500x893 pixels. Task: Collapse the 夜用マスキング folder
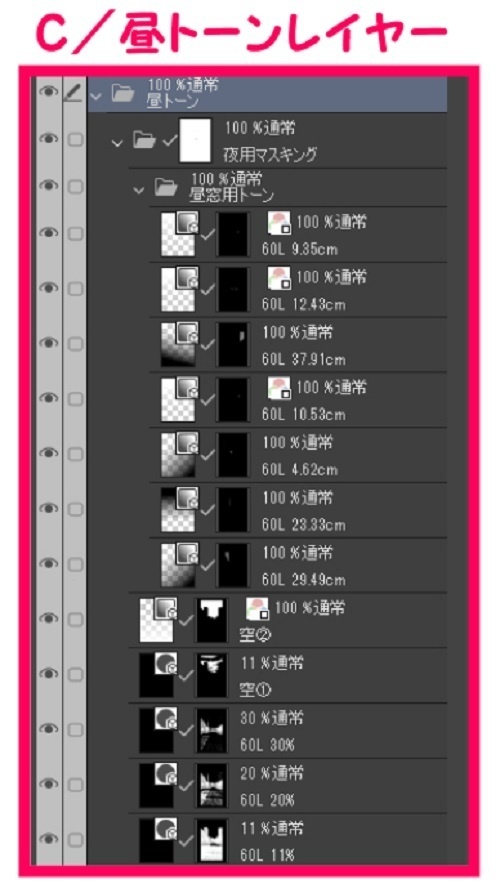click(117, 142)
